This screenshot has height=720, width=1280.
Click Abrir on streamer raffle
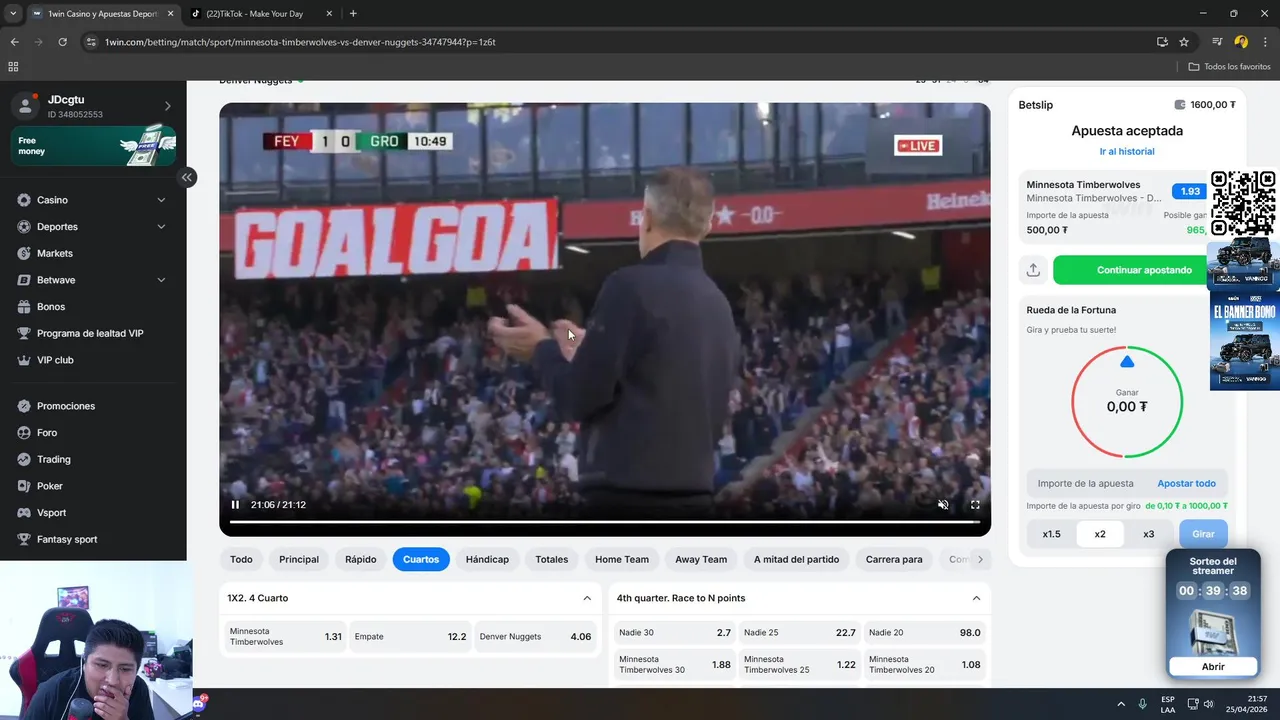[x=1213, y=667]
